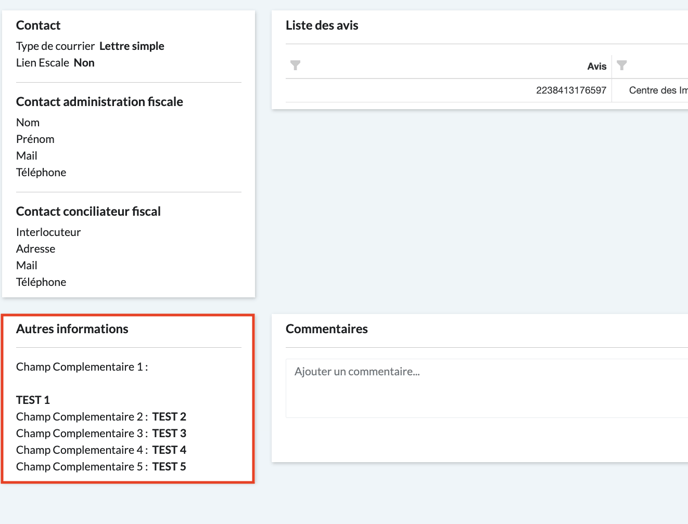Click the 'Contact administration fiscale' heading
688x524 pixels.
[99, 101]
